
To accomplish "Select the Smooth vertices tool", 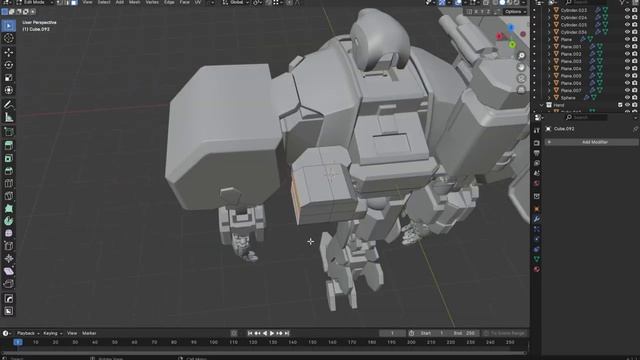I will coord(9,233).
